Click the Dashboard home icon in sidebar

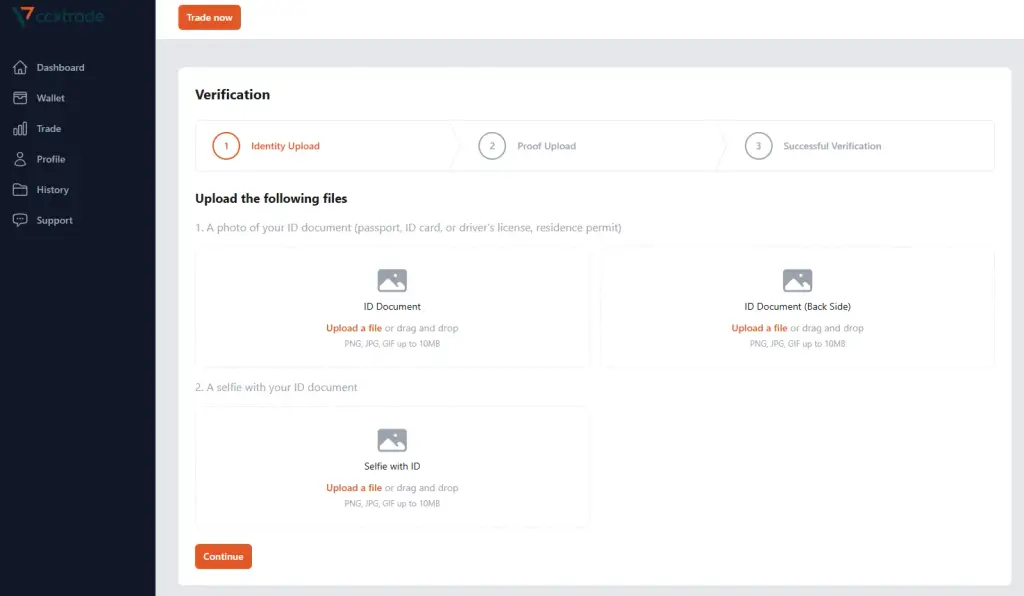click(20, 67)
